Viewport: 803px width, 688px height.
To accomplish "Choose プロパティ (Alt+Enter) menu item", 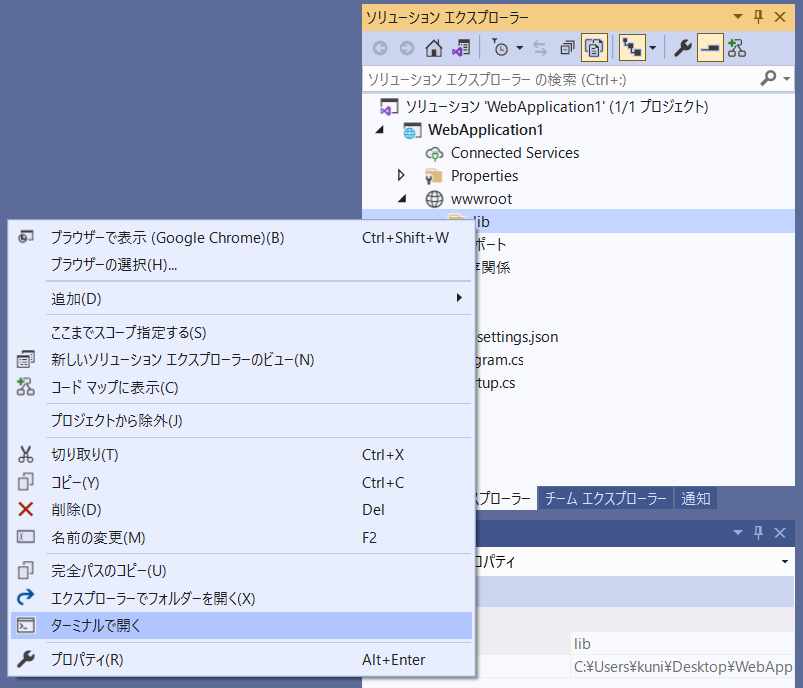I will 241,659.
